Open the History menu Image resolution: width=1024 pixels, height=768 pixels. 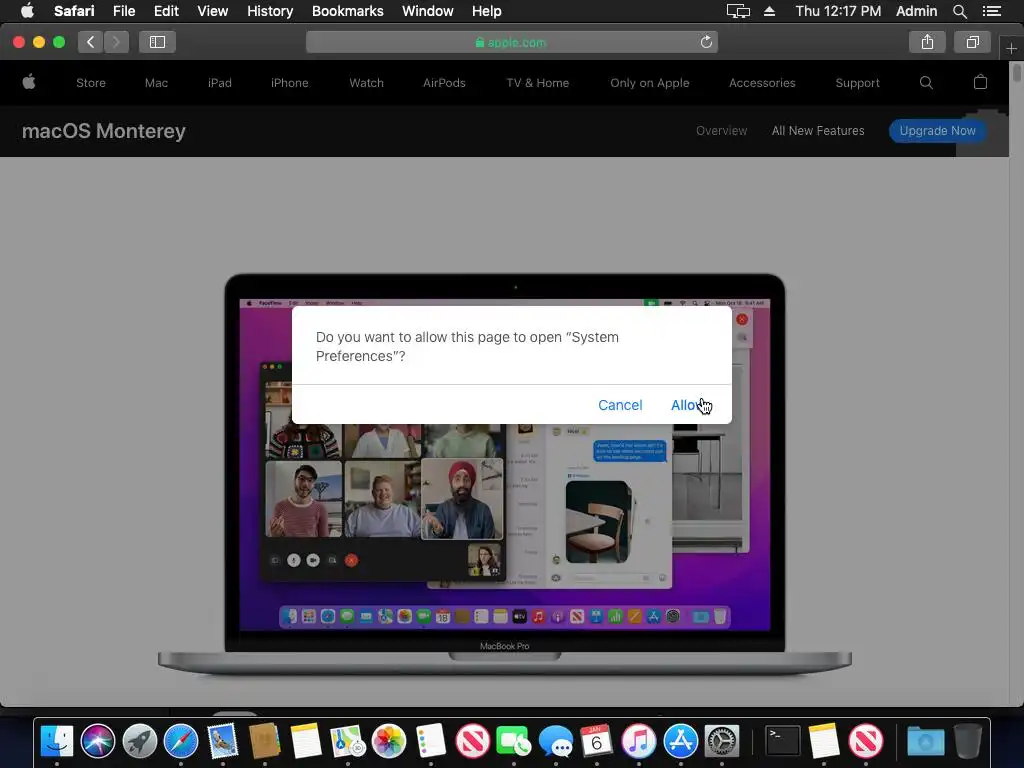[x=270, y=10]
